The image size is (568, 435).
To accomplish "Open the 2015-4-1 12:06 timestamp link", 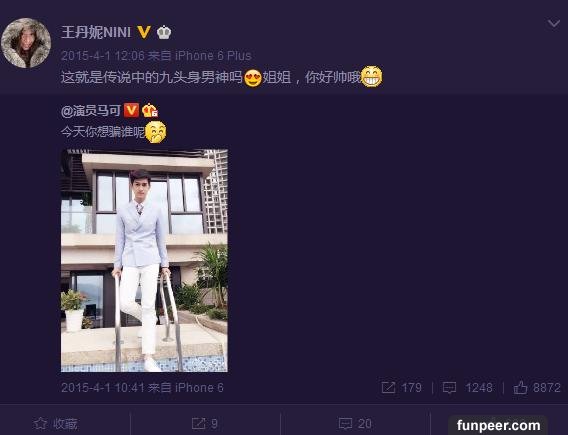I will [103, 56].
